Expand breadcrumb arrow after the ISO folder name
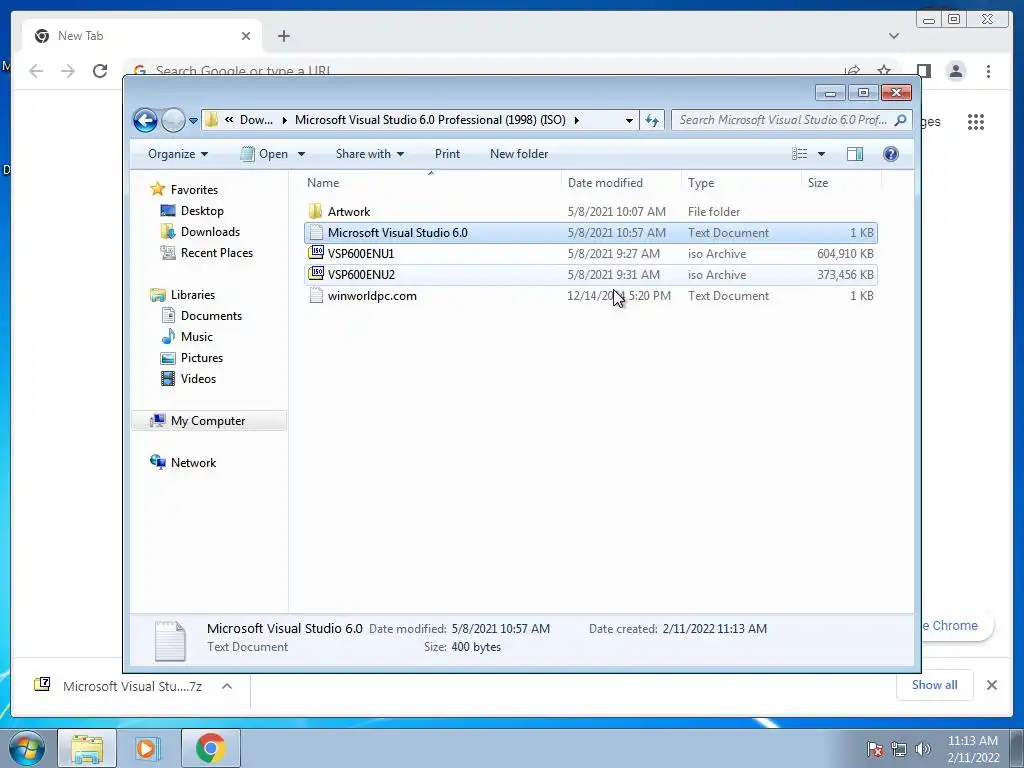The height and width of the screenshot is (768, 1024). point(577,120)
